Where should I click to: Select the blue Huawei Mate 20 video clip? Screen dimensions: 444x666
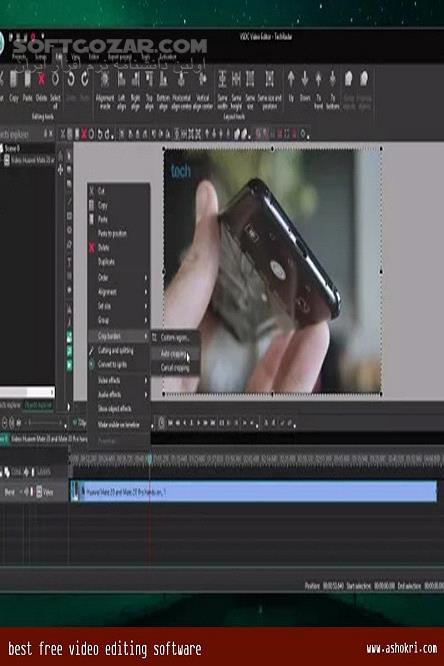coord(254,492)
